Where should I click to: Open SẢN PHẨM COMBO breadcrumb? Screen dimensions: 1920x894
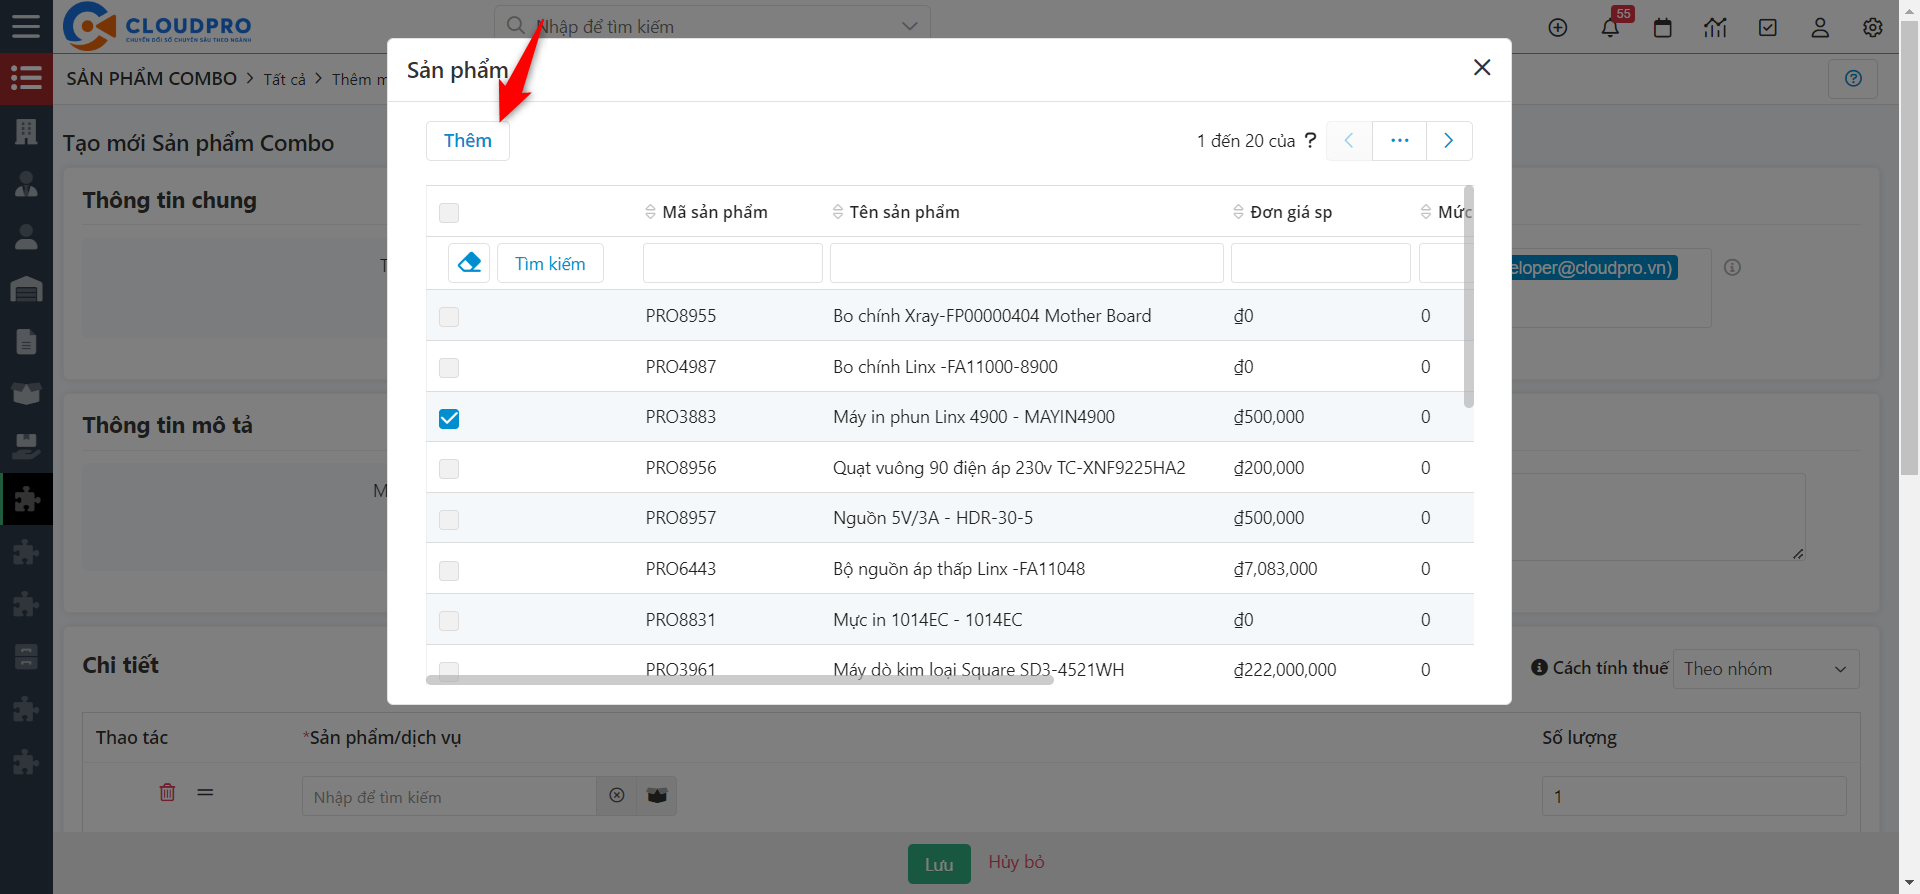(x=152, y=78)
